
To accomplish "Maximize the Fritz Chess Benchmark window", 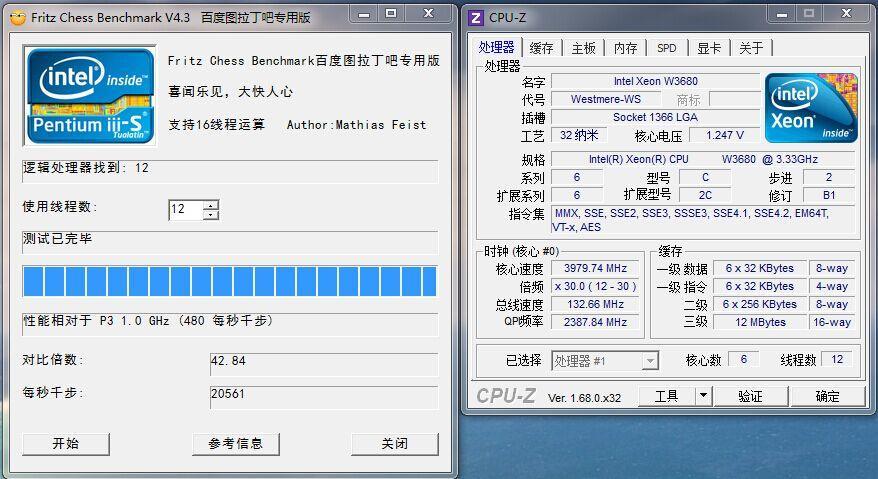I will (x=391, y=15).
